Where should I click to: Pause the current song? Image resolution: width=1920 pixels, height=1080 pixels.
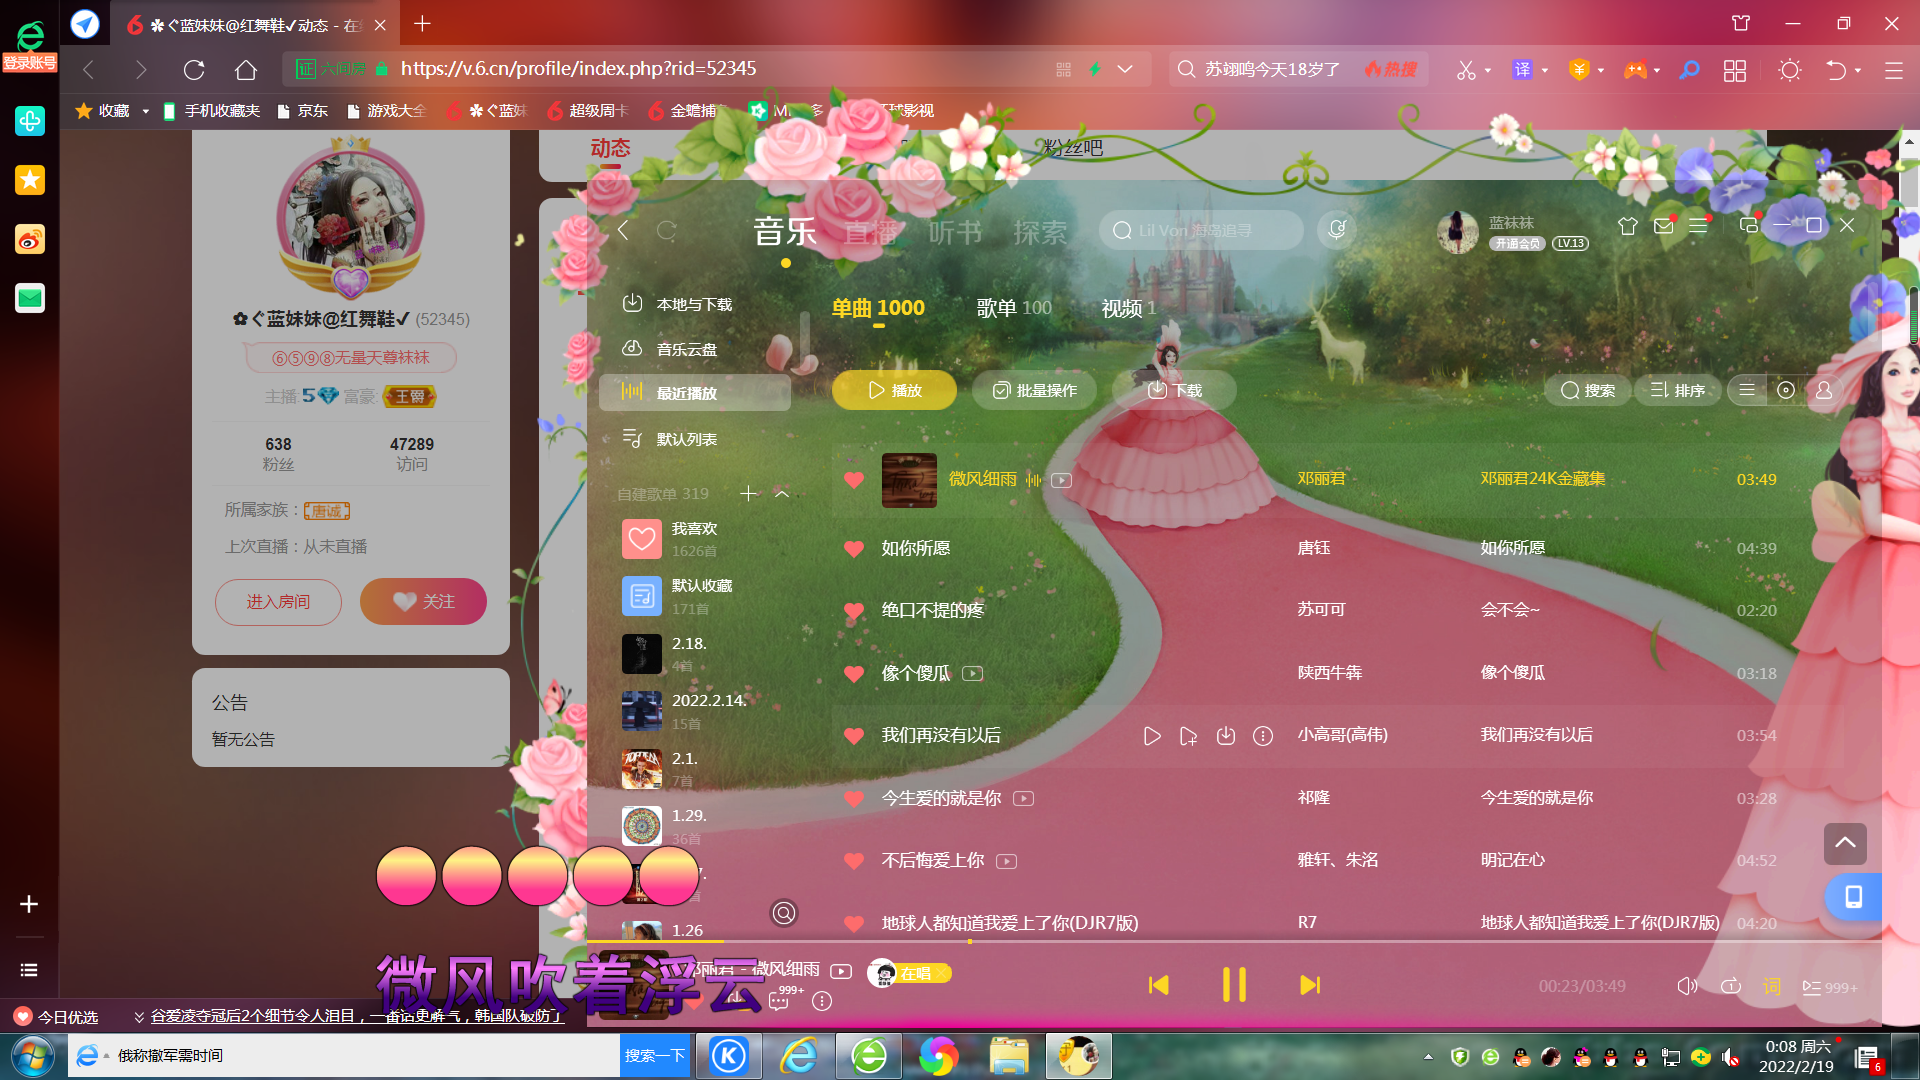[x=1234, y=985]
